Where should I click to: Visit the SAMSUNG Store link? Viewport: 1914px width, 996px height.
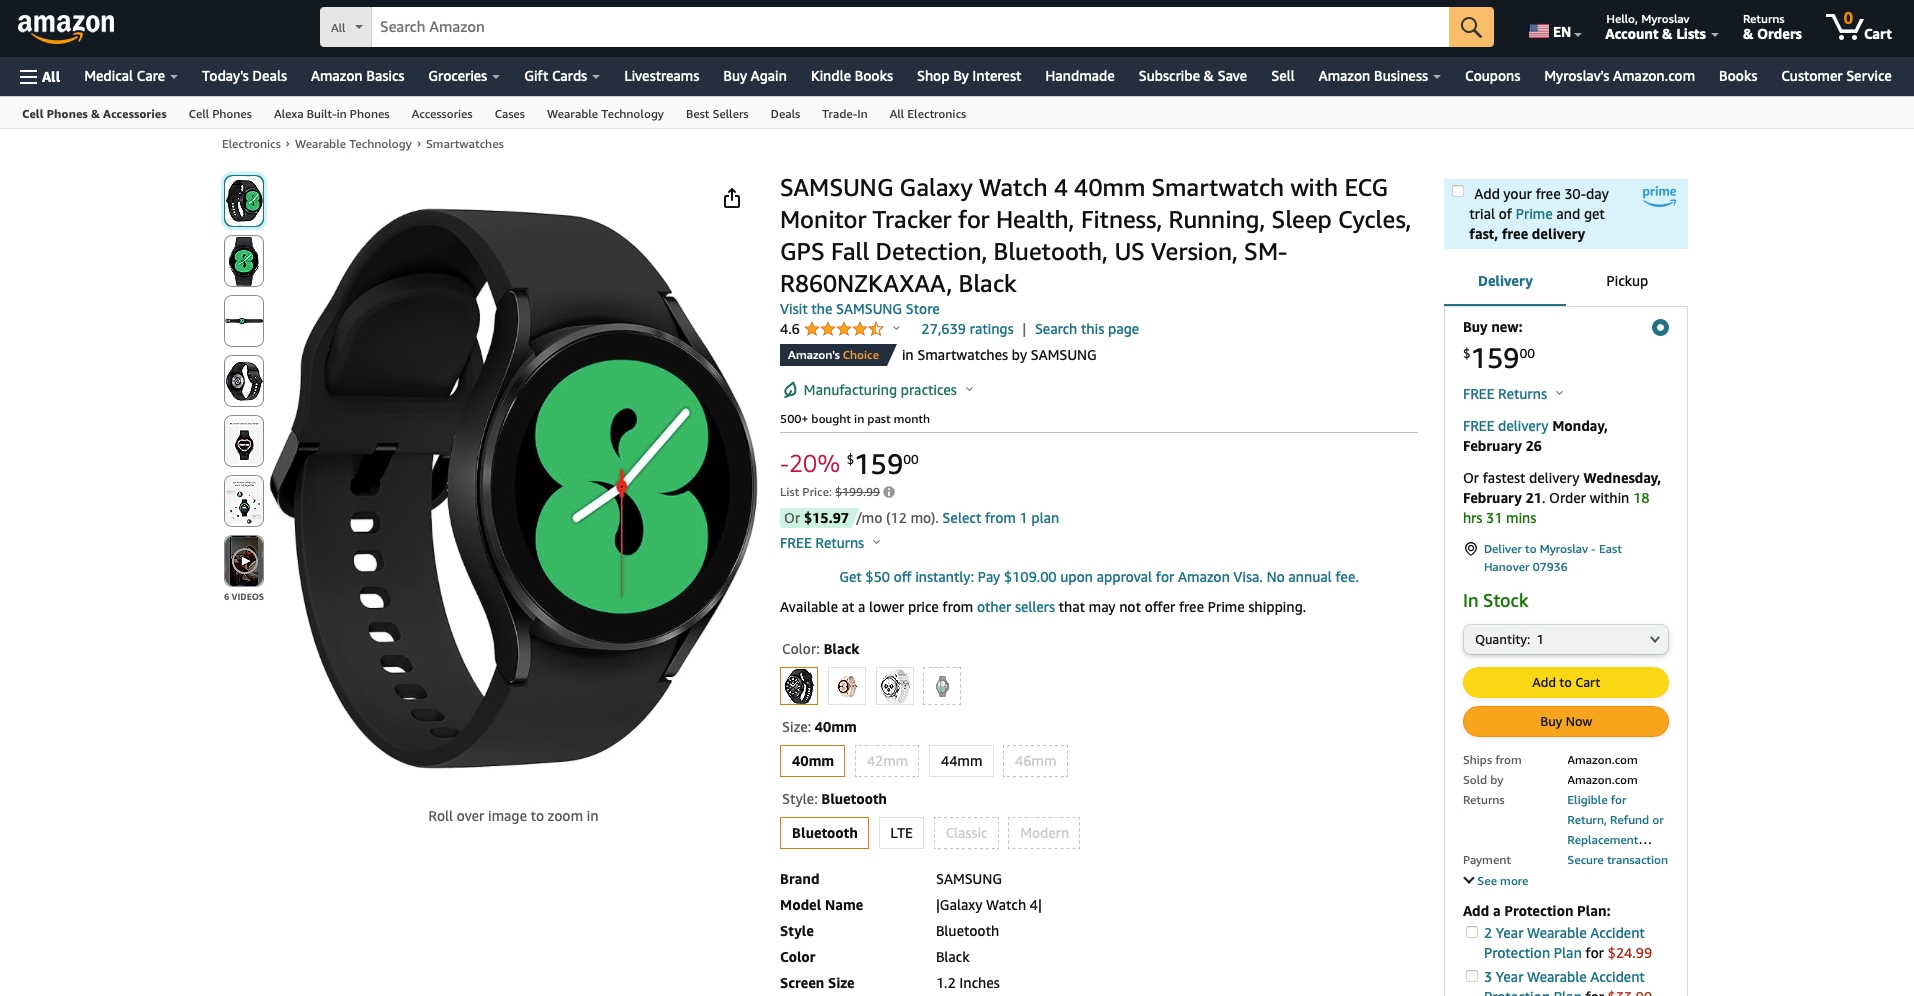859,309
